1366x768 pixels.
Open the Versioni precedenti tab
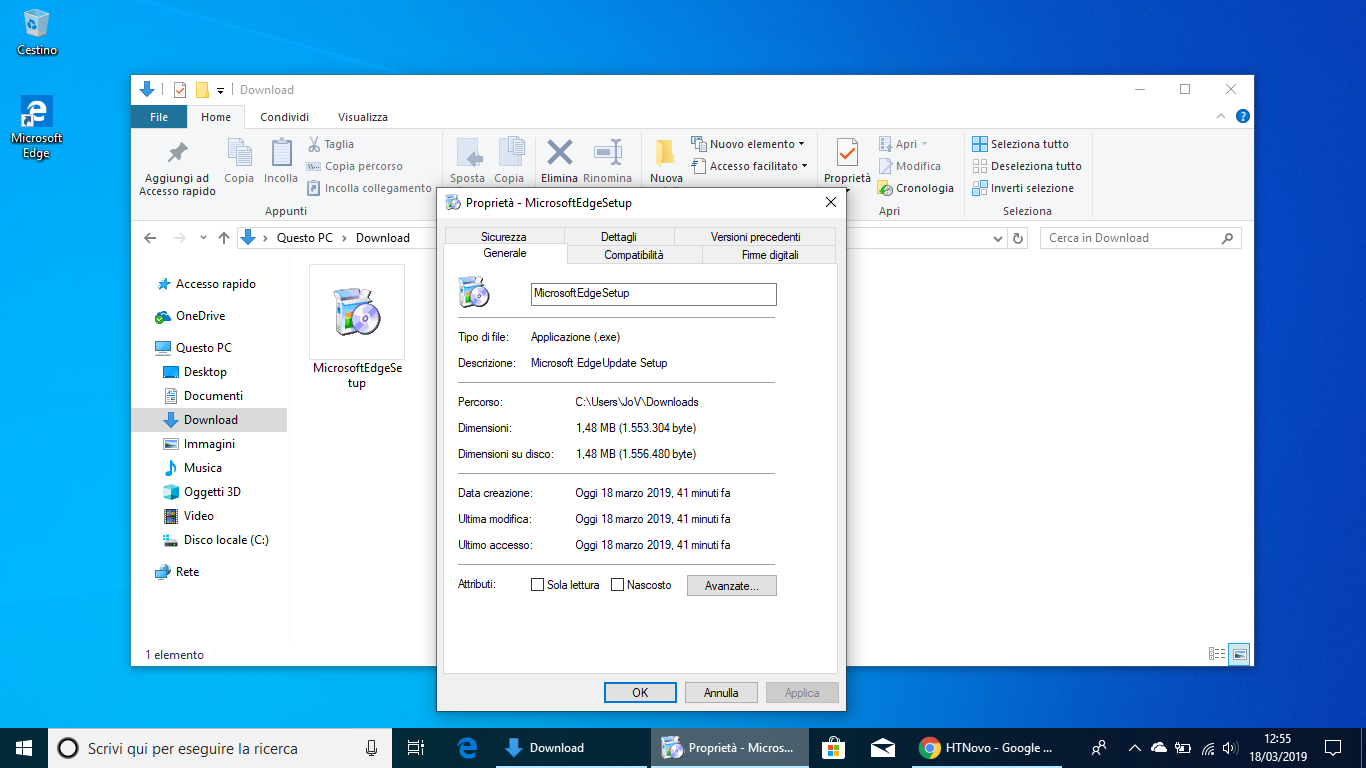click(756, 237)
